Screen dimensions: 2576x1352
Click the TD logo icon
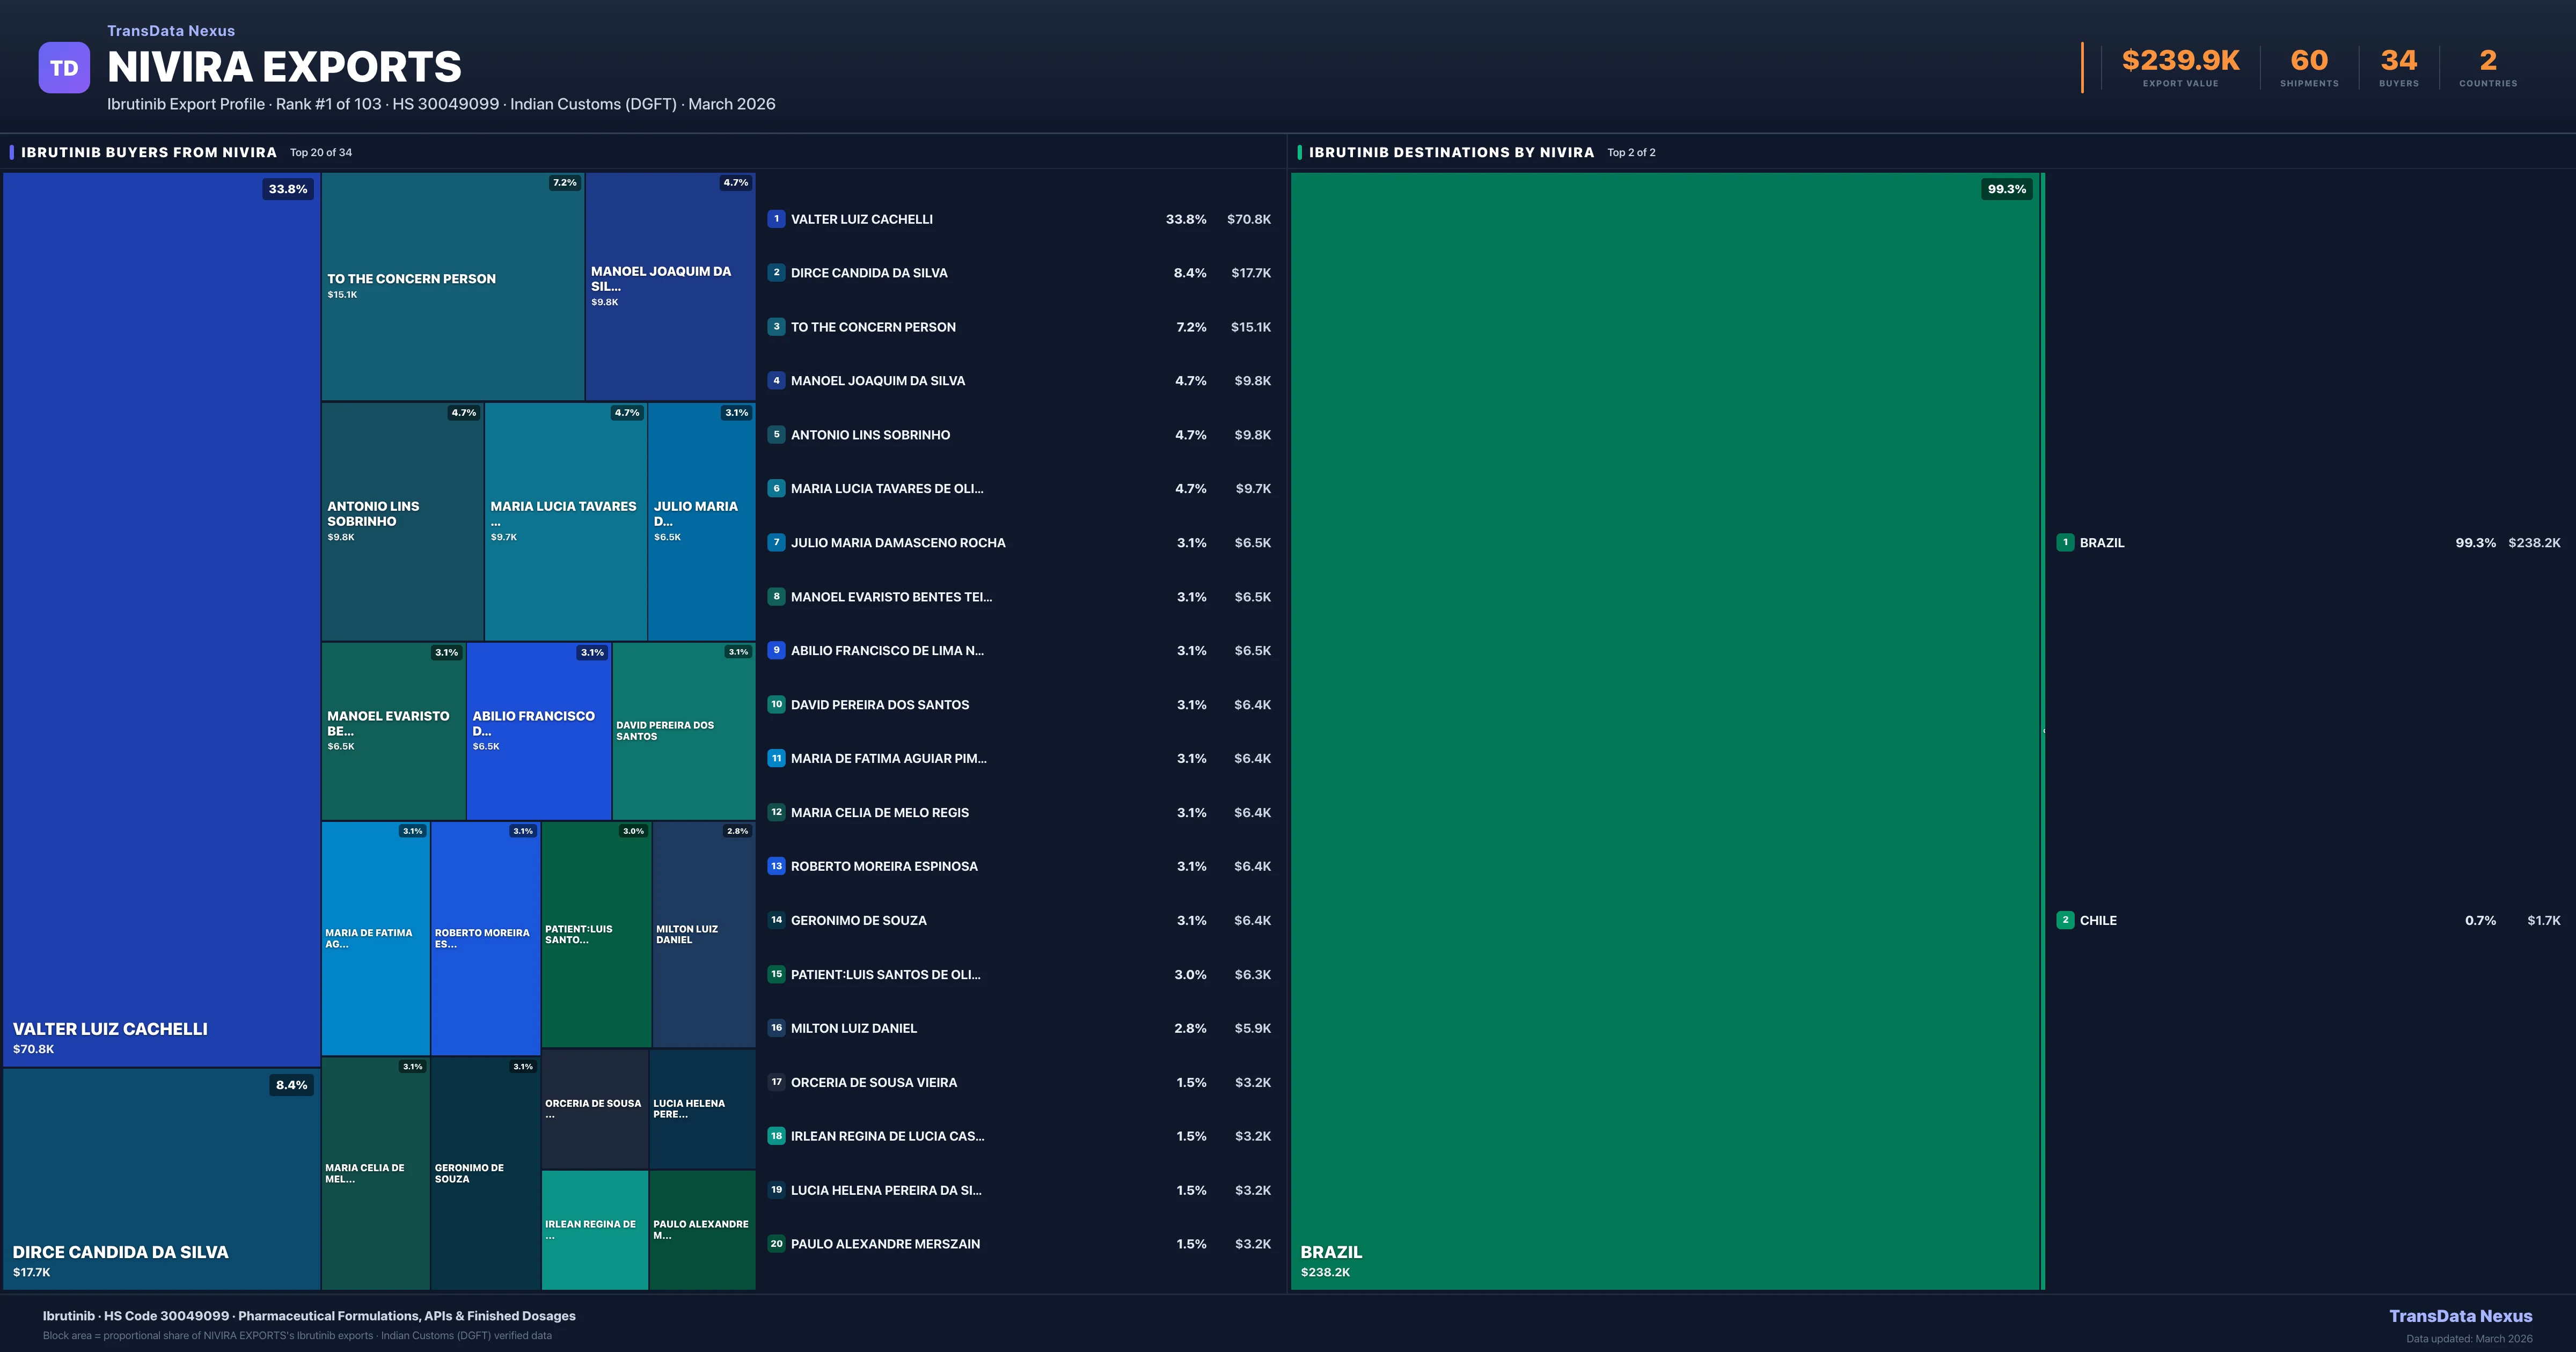[64, 66]
